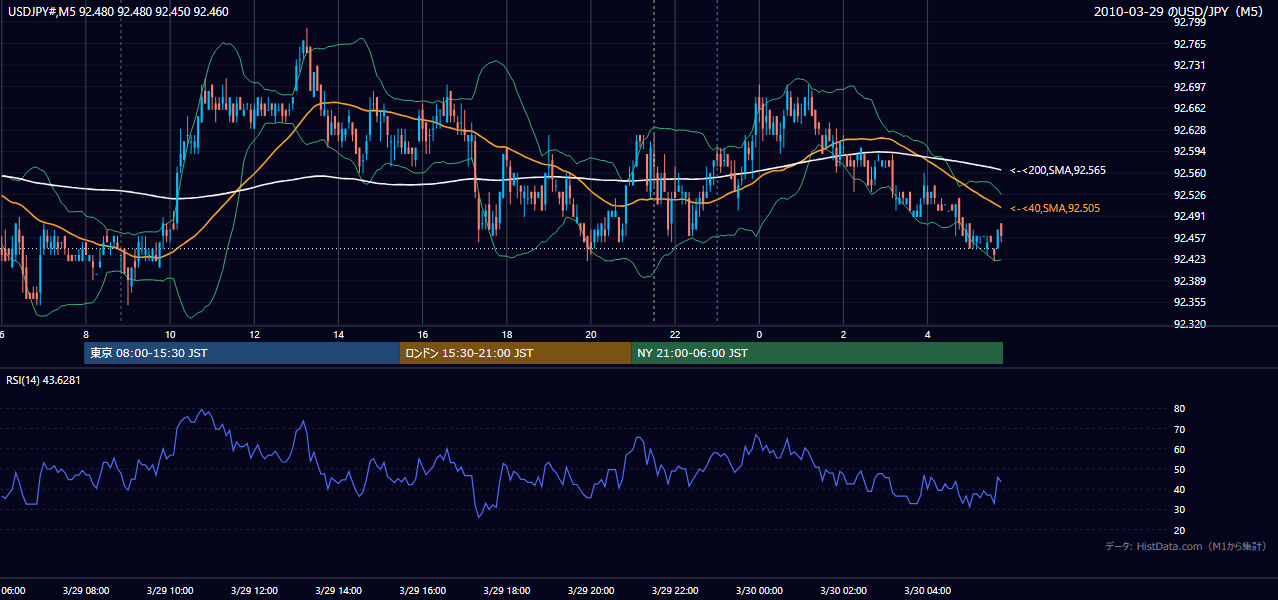Click the NY 21:00-06:00 JST session bar
1278x600 pixels.
tap(817, 353)
